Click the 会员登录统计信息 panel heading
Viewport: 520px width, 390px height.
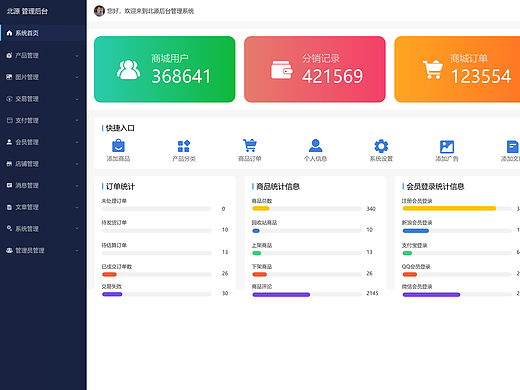(435, 186)
